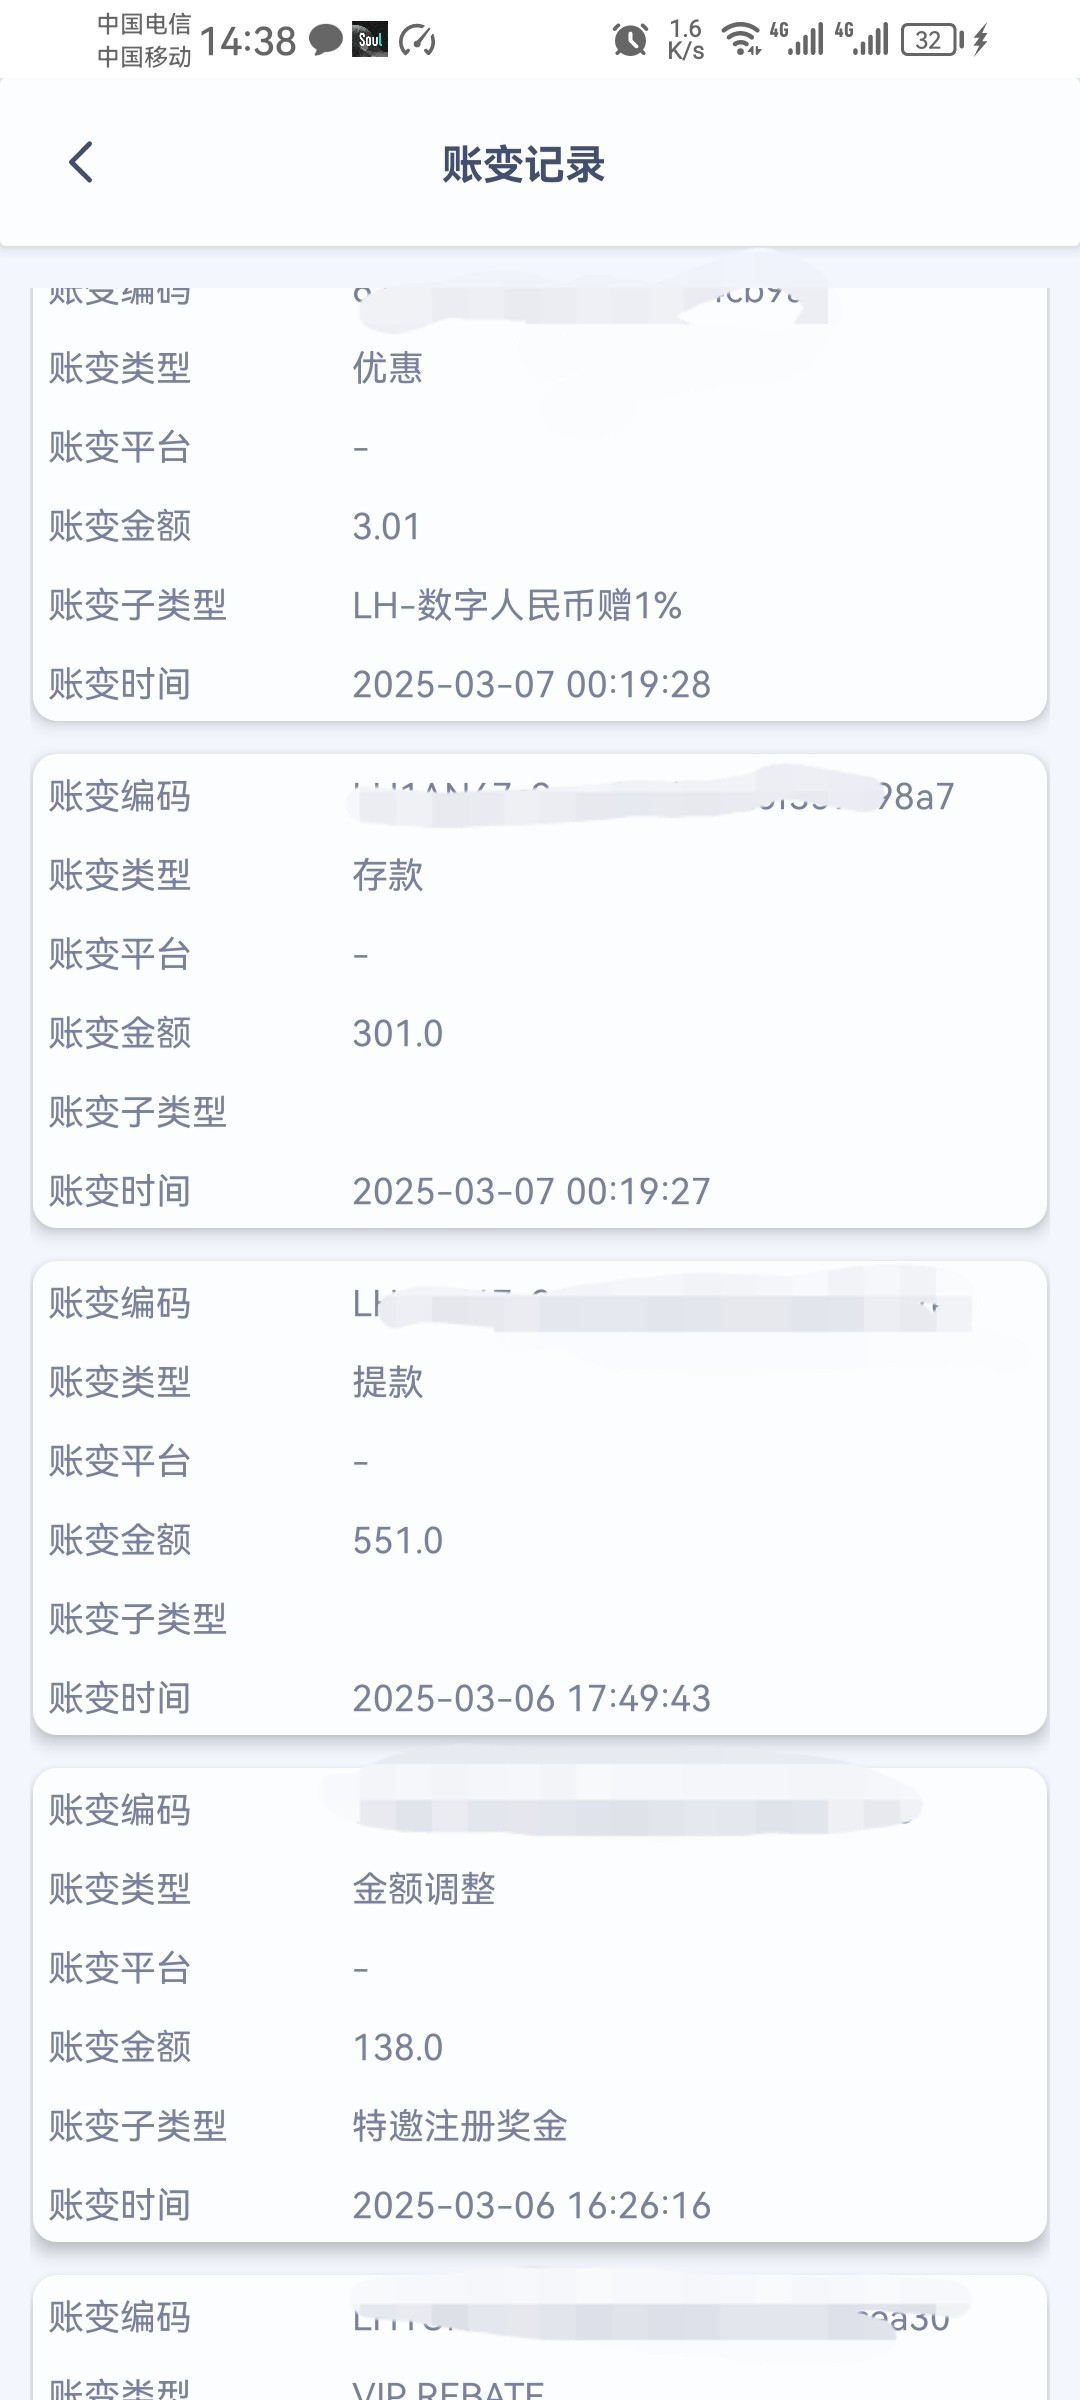Viewport: 1080px width, 2400px height.
Task: Select the 存款 deposit type value
Action: pyautogui.click(x=388, y=875)
